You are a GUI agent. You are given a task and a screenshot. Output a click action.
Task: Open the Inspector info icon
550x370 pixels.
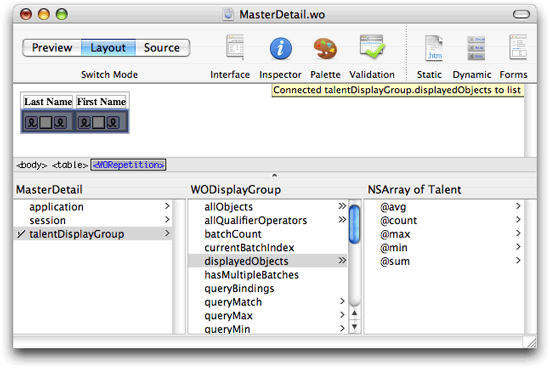coord(280,48)
